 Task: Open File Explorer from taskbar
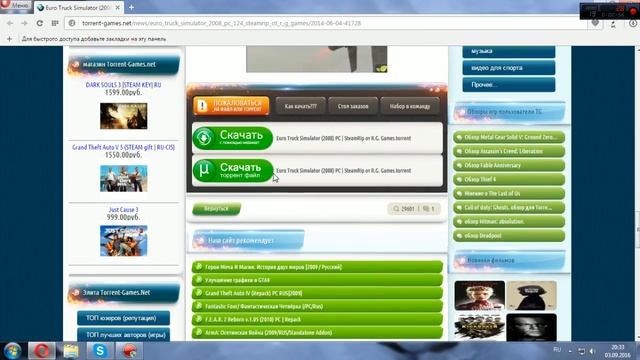(x=71, y=351)
